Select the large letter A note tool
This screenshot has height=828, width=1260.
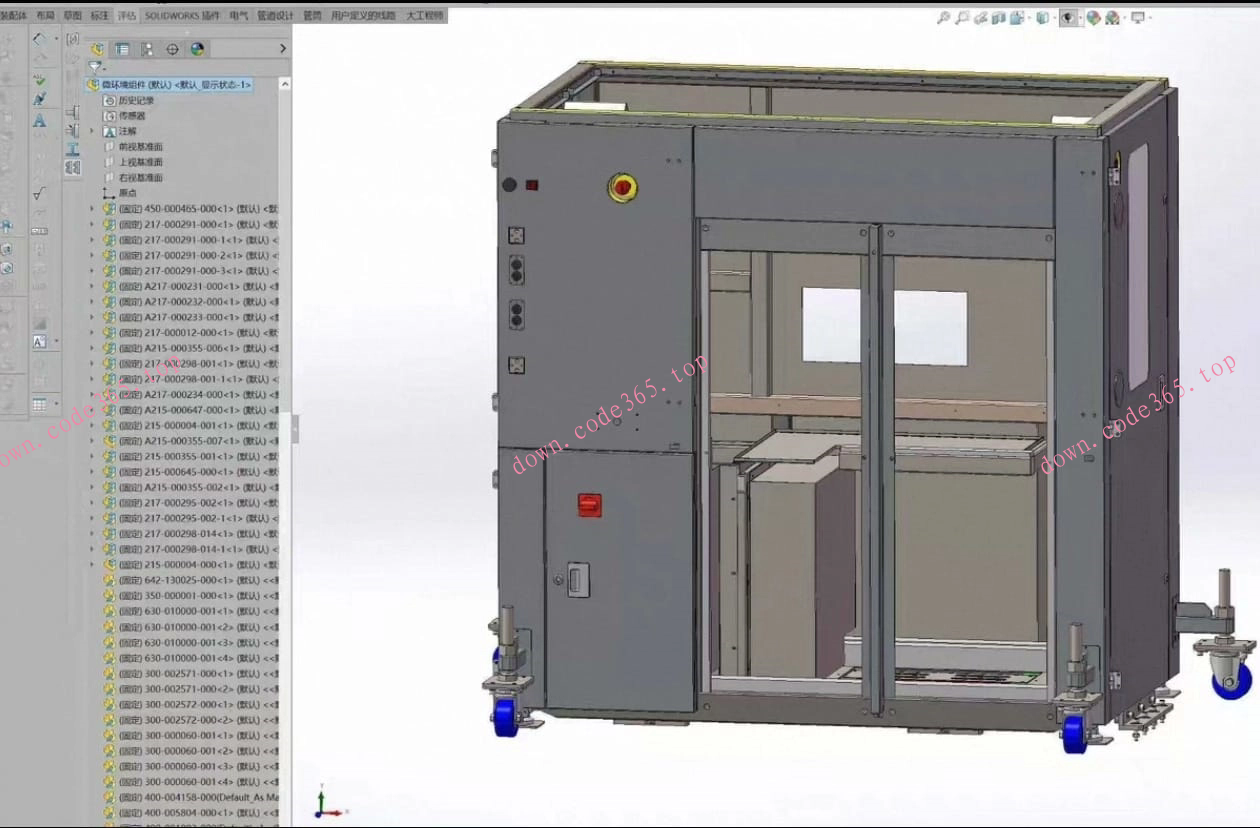(x=39, y=121)
